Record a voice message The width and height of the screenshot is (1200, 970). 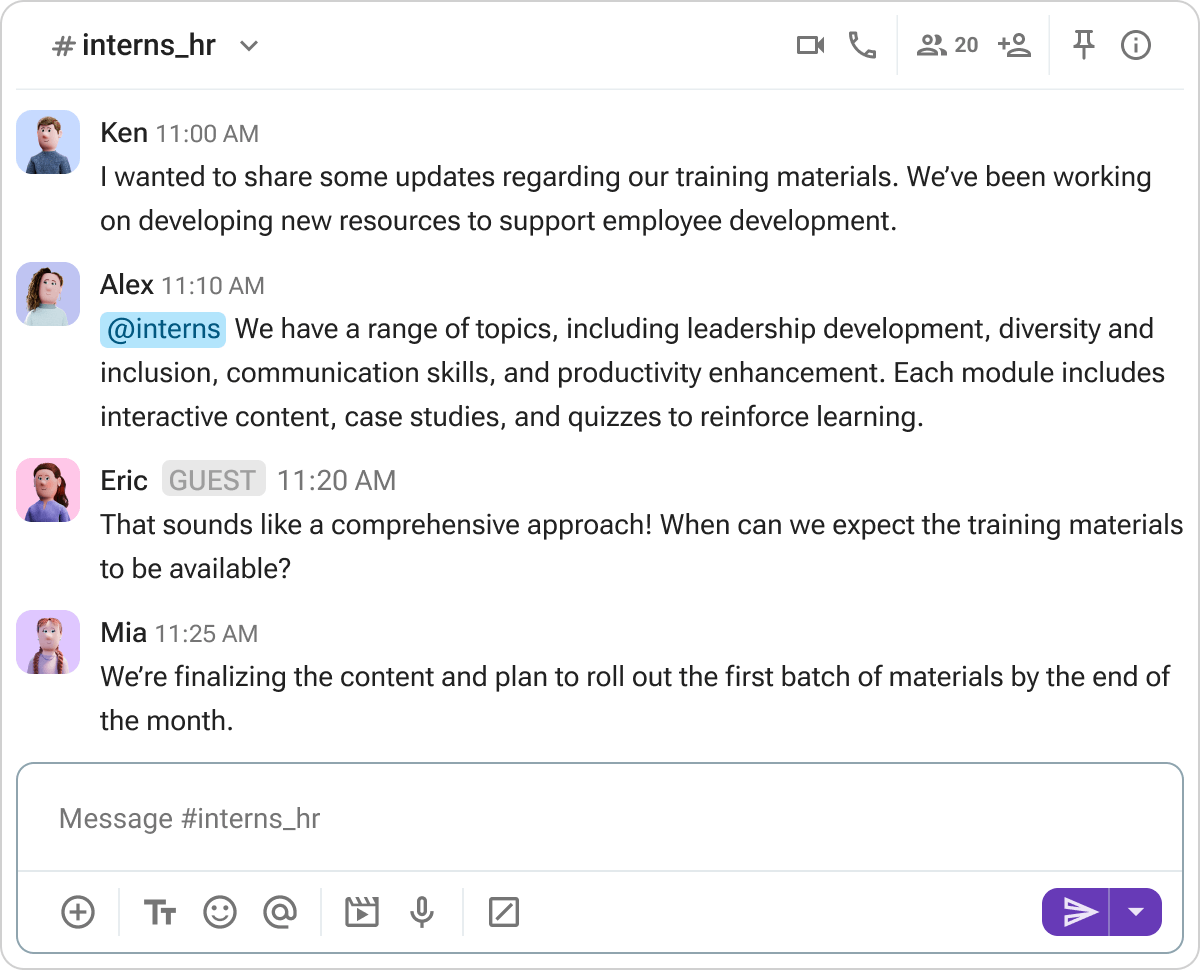[x=422, y=912]
